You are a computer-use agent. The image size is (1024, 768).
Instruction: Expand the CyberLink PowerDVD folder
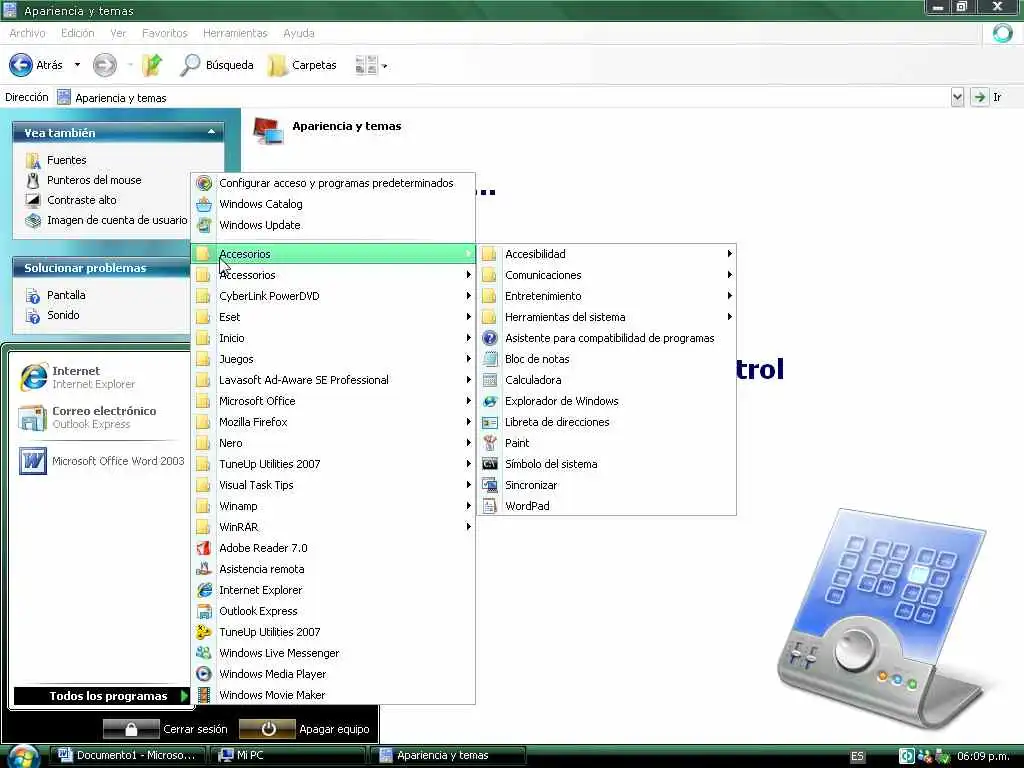(333, 296)
